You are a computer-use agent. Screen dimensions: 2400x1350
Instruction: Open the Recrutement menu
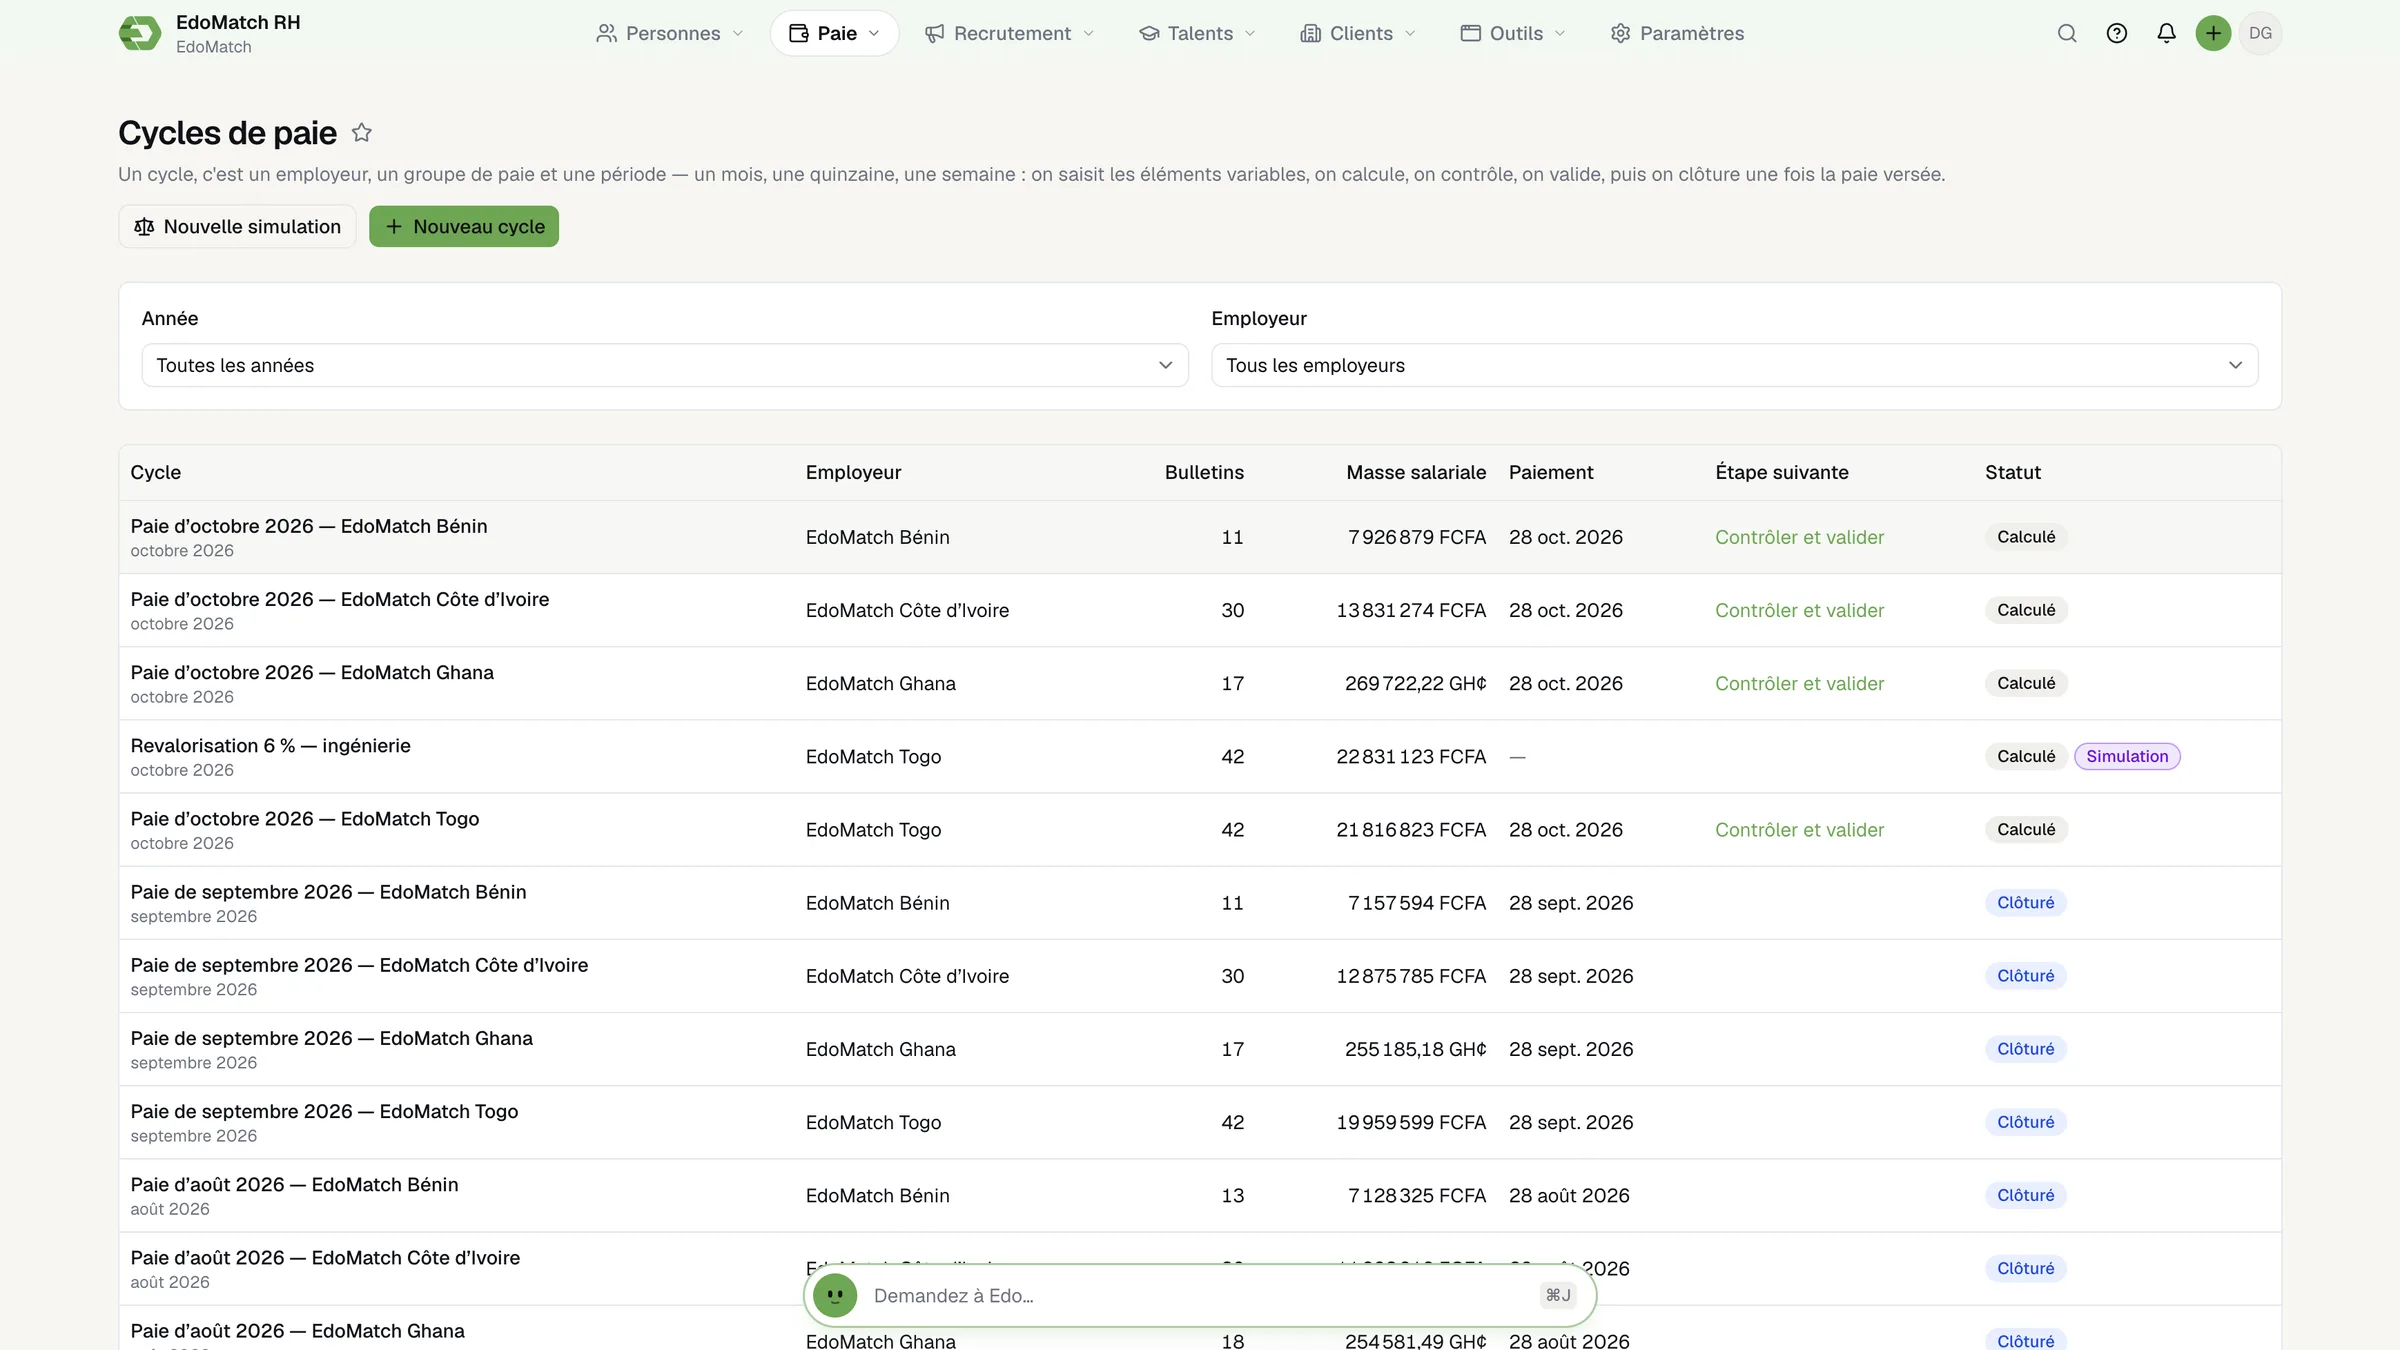[1009, 33]
